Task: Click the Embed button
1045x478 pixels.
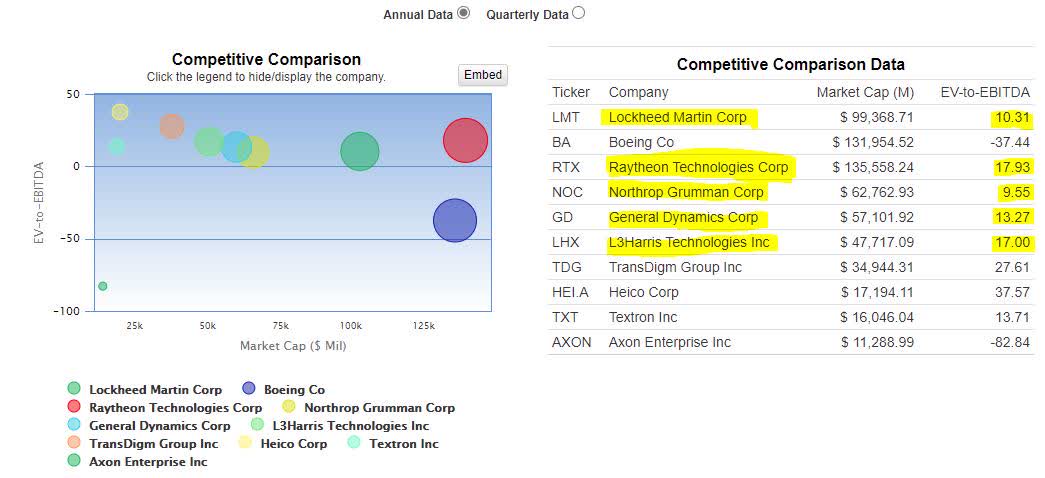Action: (483, 75)
